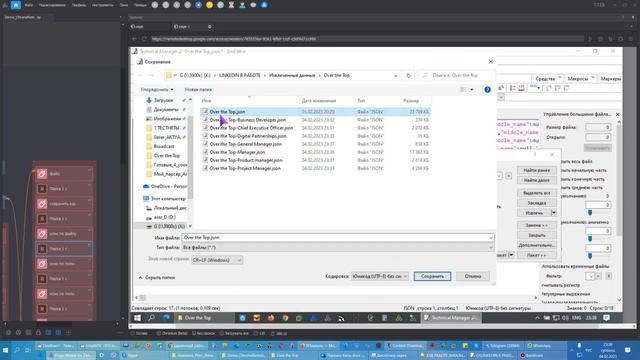This screenshot has height=360, width=640.
Task: Click the remote desktop Start button
Action: tap(138, 318)
